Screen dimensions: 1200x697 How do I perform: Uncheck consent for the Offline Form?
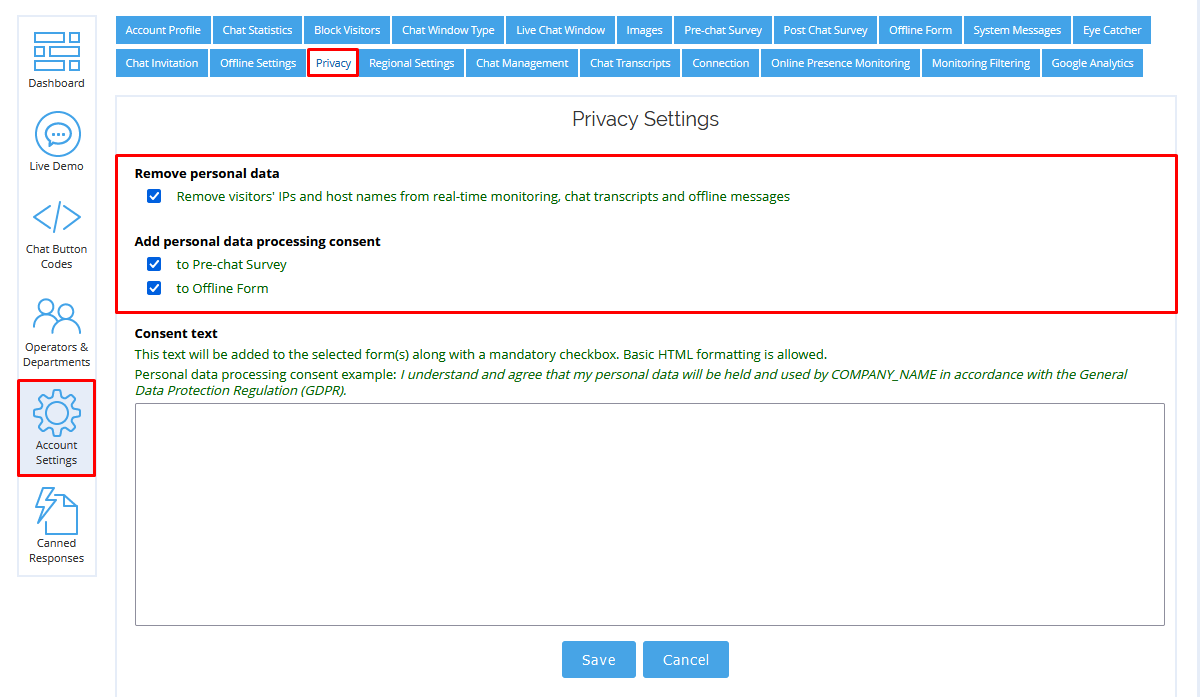click(154, 288)
